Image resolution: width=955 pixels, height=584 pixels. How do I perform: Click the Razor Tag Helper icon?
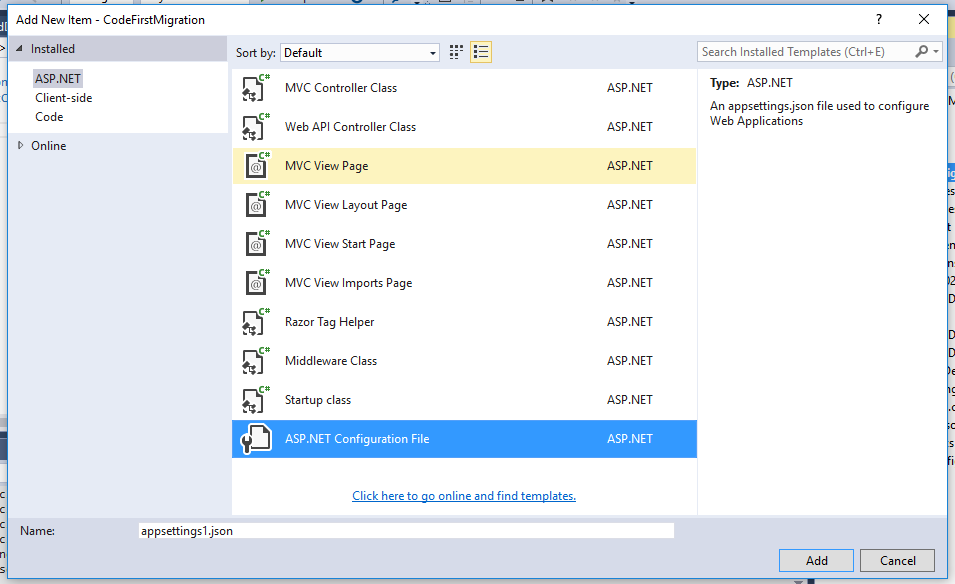pyautogui.click(x=256, y=322)
